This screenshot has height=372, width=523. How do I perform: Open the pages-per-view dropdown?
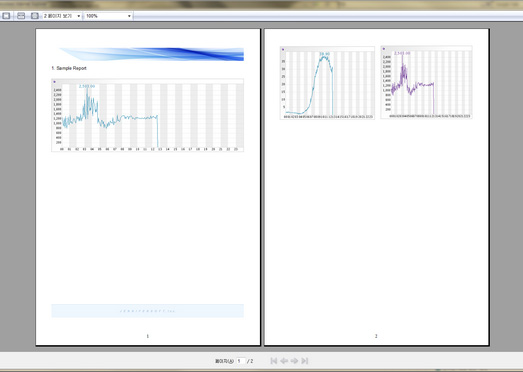[x=62, y=16]
